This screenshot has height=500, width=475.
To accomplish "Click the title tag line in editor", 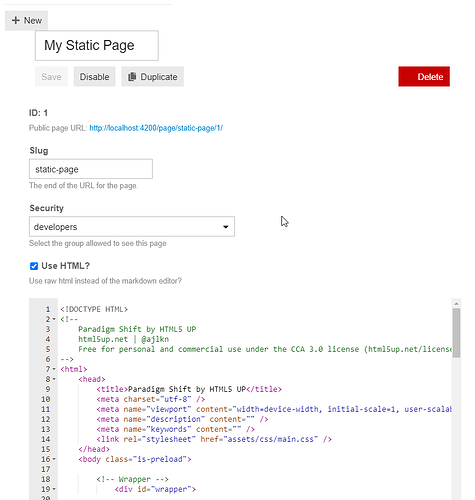I will point(189,389).
